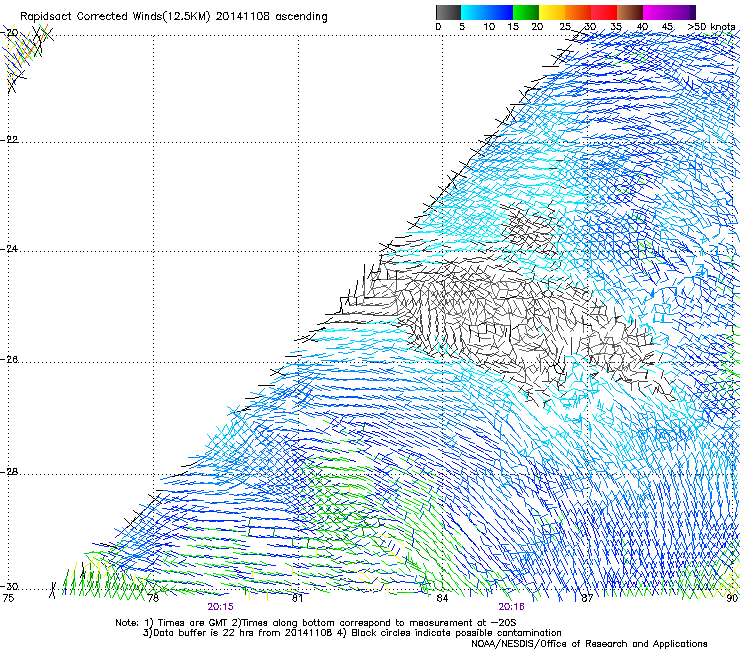Click the latitude label '-26'
Viewport: 740px width, 650px height.
tap(9, 360)
